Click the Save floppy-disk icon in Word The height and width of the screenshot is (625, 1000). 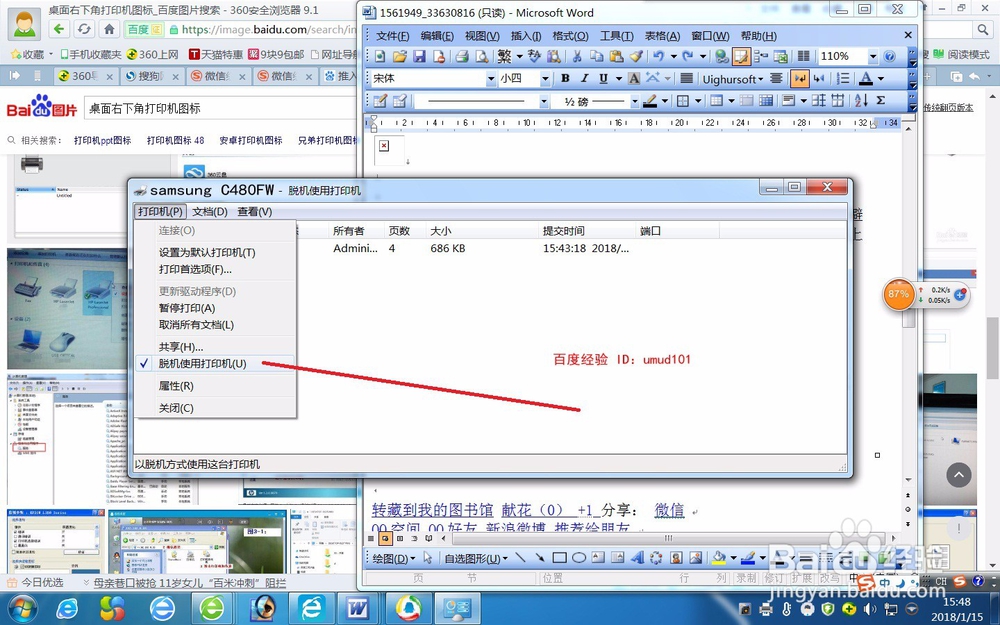[419, 57]
